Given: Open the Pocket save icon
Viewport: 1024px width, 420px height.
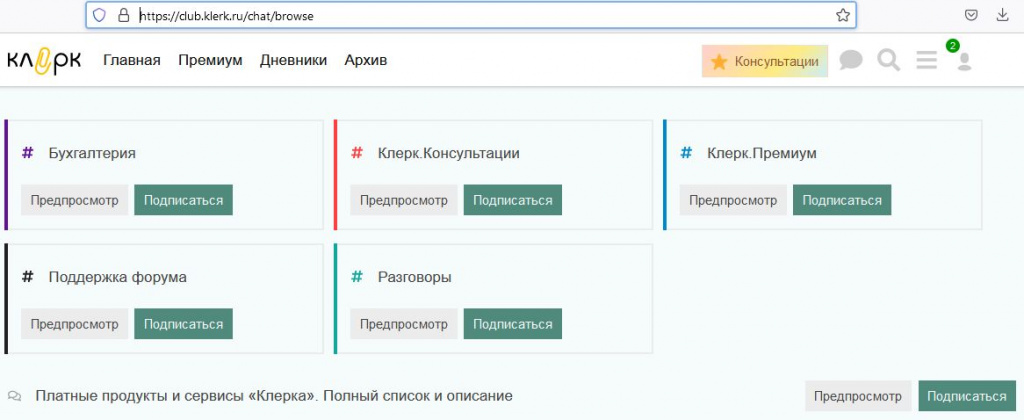Looking at the screenshot, I should (x=971, y=16).
